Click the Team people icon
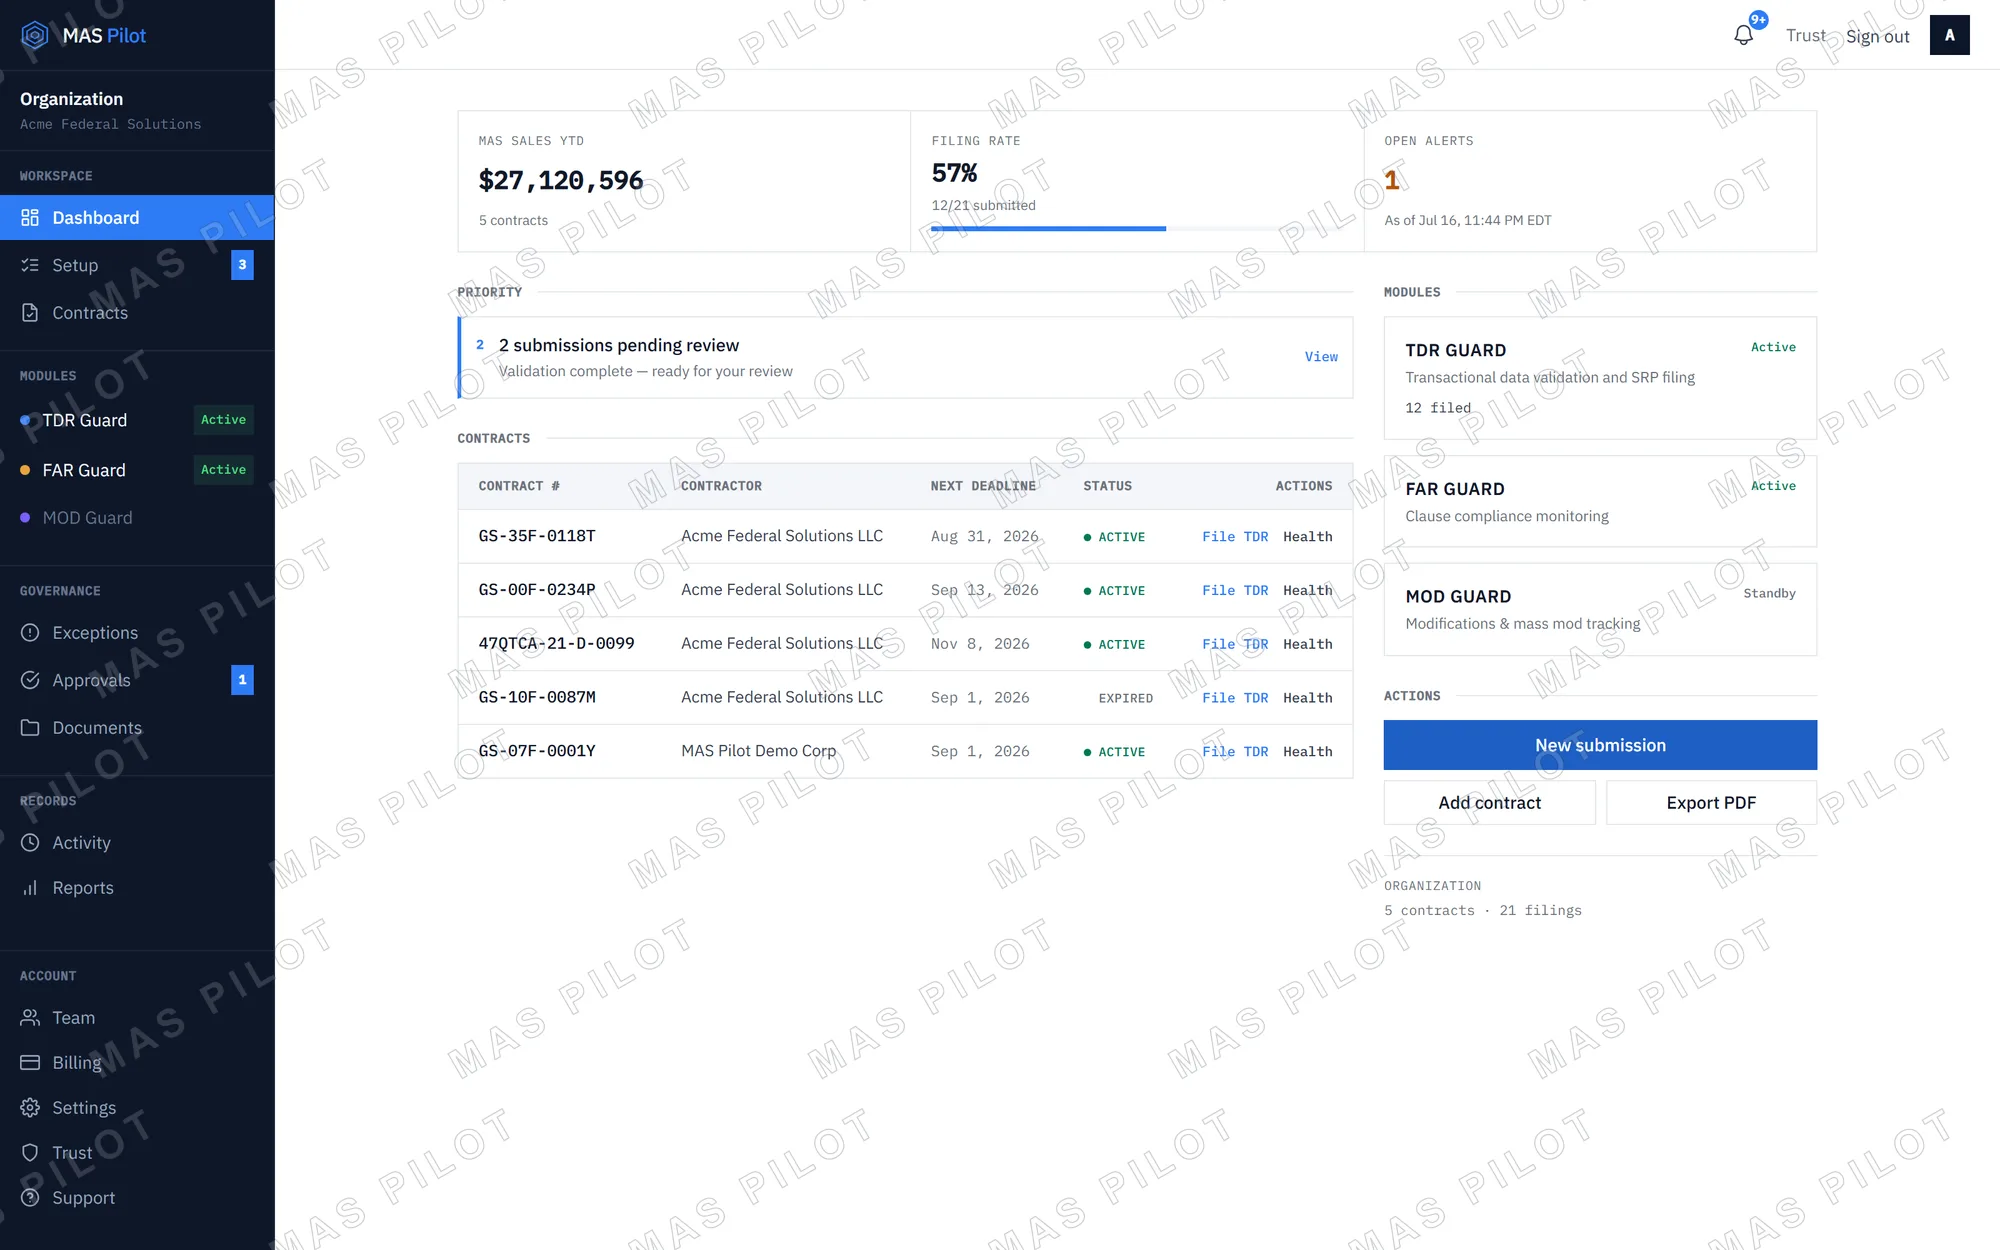Screen dimensions: 2000x1250 (30, 1018)
